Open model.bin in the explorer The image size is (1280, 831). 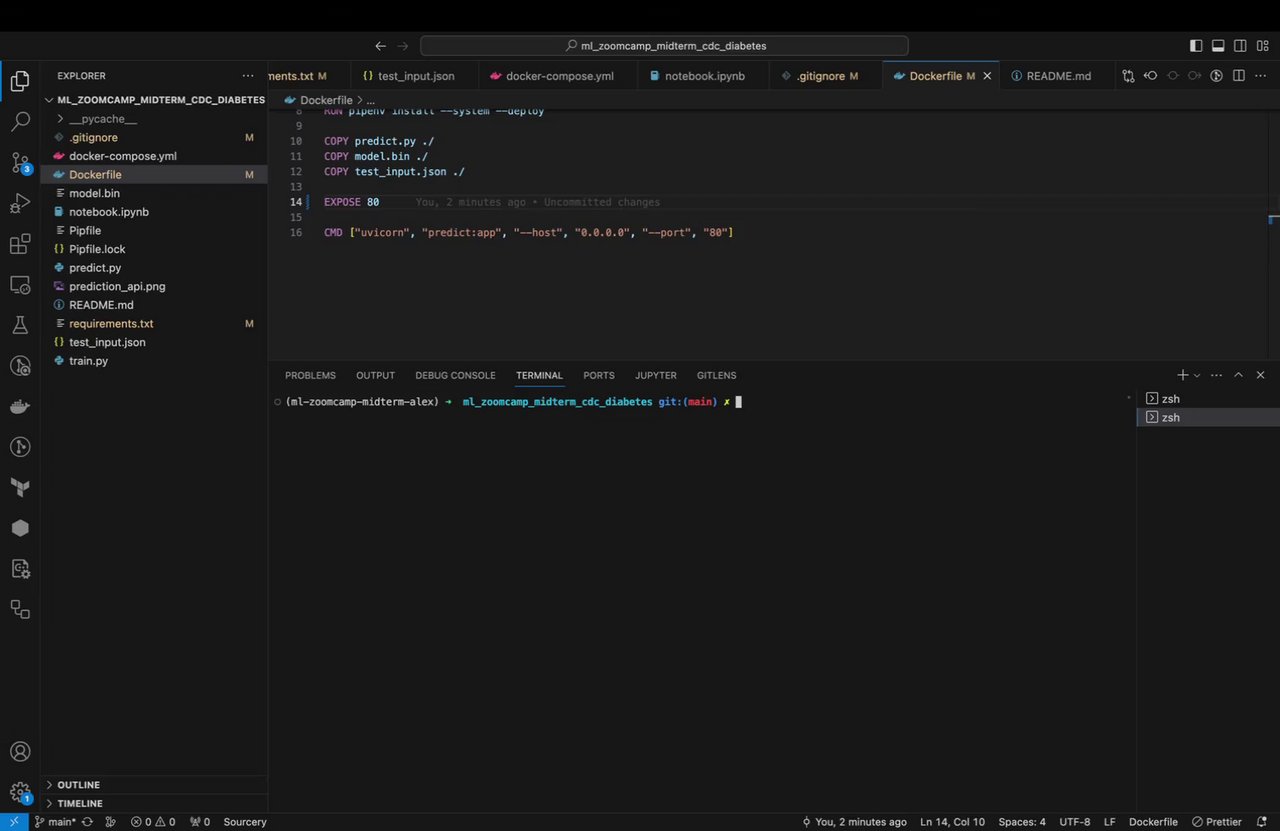(x=154, y=193)
